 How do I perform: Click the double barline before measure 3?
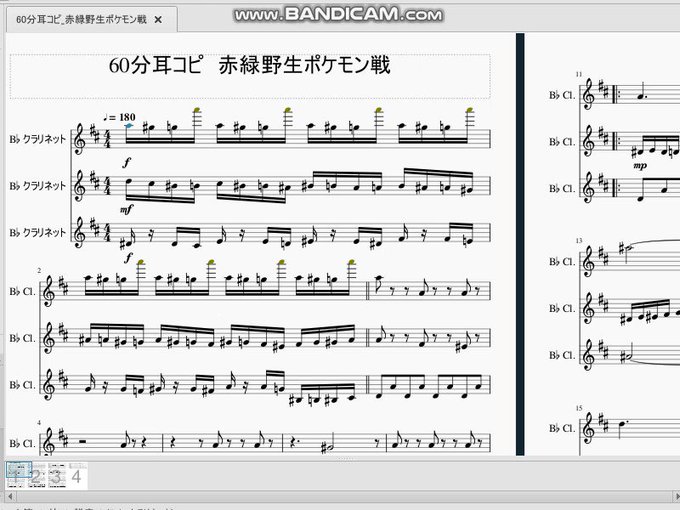(368, 291)
